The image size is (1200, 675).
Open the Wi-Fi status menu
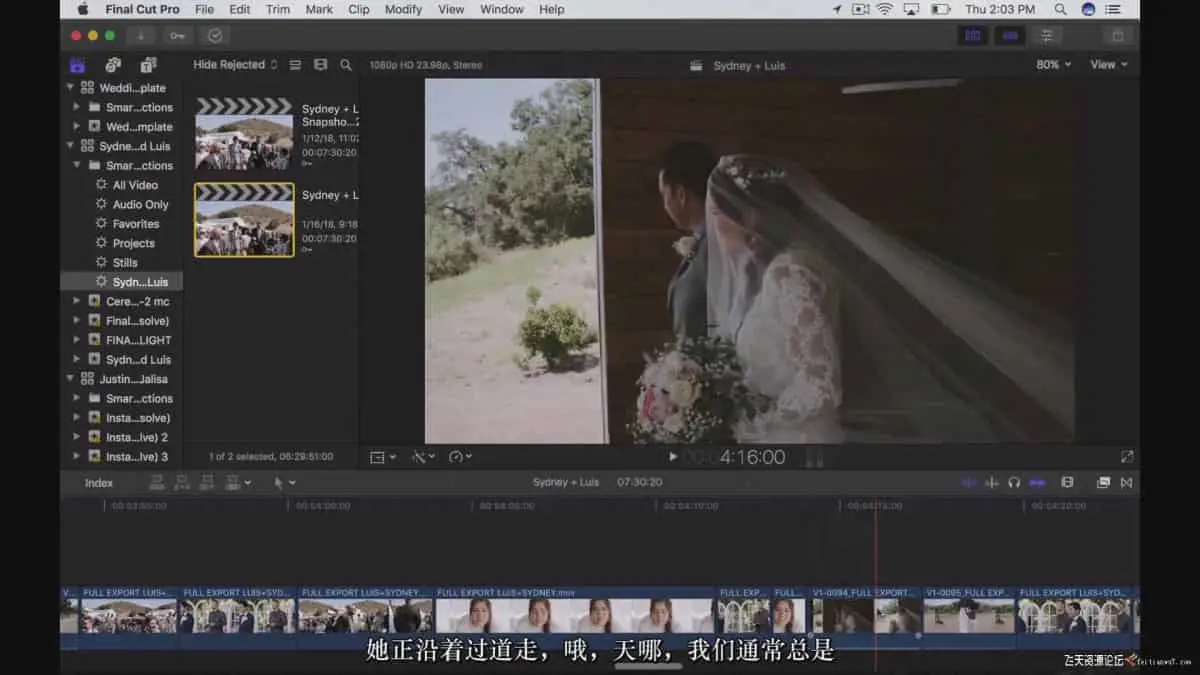pos(885,9)
